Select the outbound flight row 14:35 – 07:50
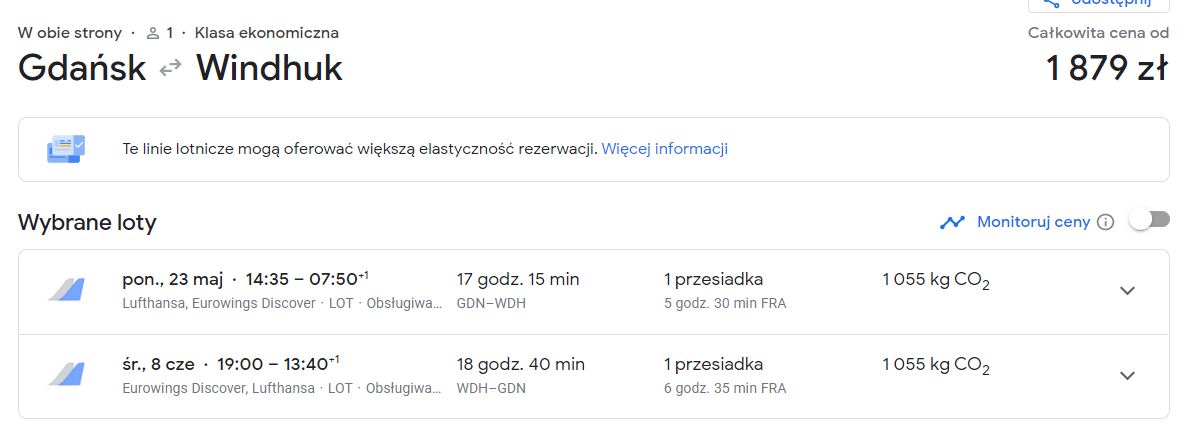This screenshot has height=424, width=1196. click(x=593, y=292)
